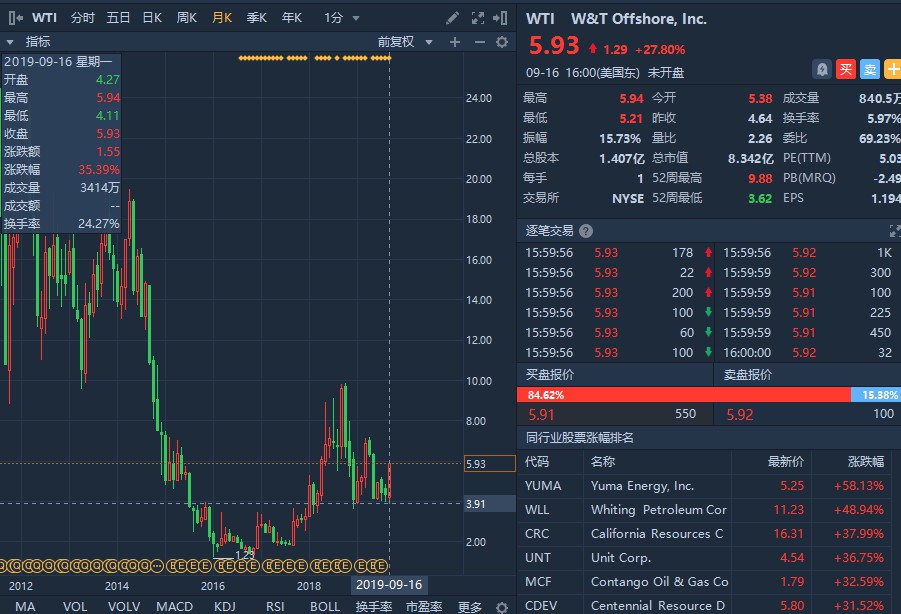
Task: Collapse the left panel with the arrow icon
Action: pos(14,18)
